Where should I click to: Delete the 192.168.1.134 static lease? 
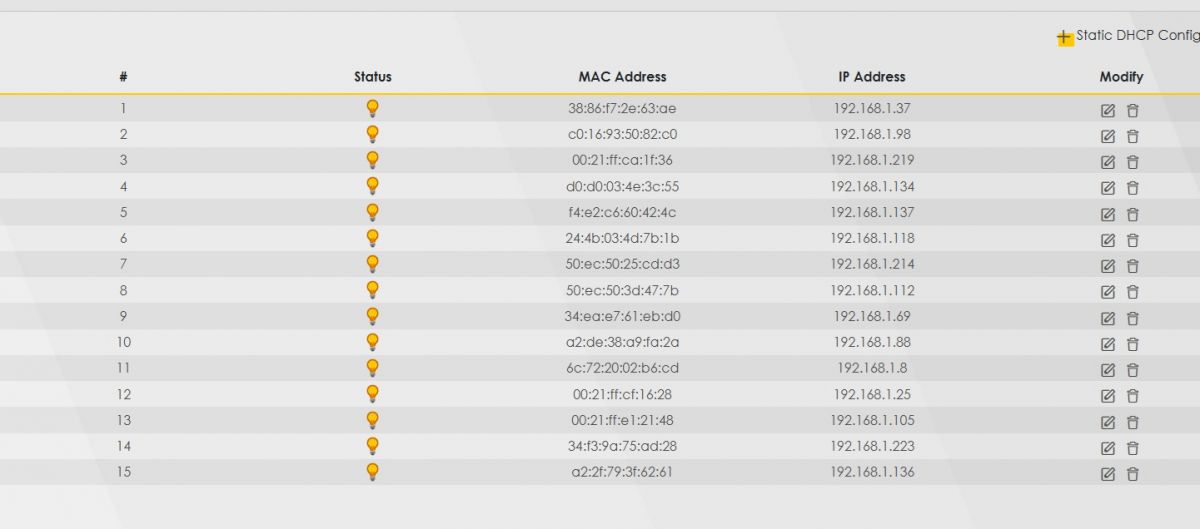[x=1133, y=188]
